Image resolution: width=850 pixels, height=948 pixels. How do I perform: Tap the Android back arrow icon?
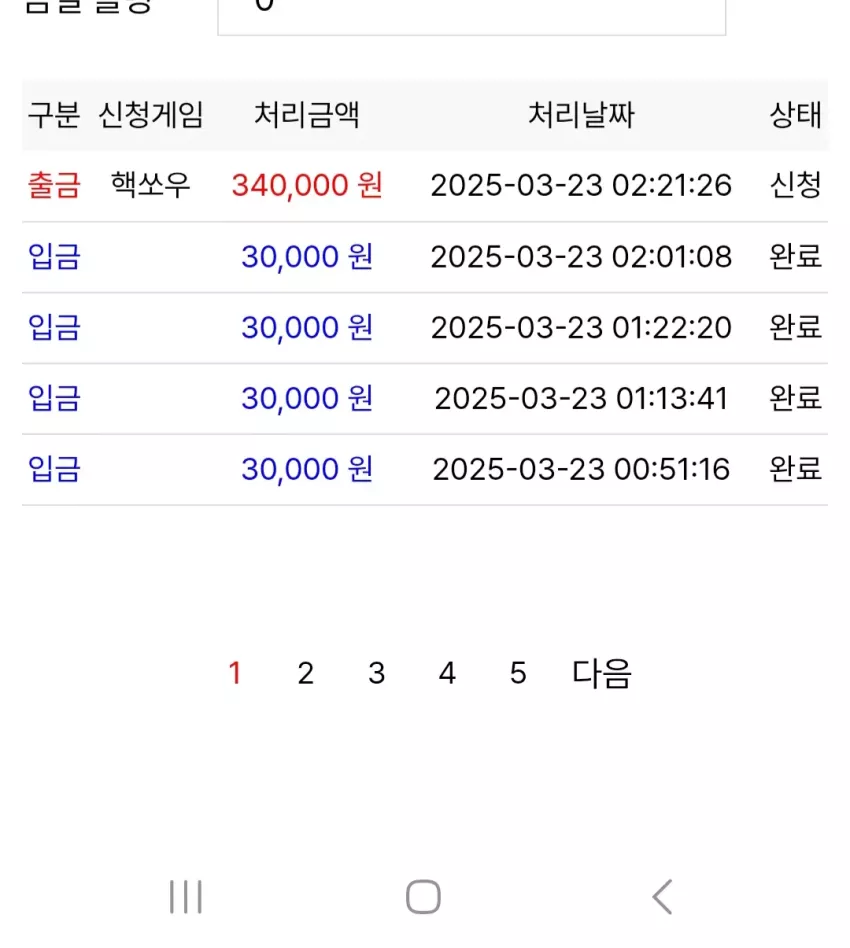(x=663, y=897)
